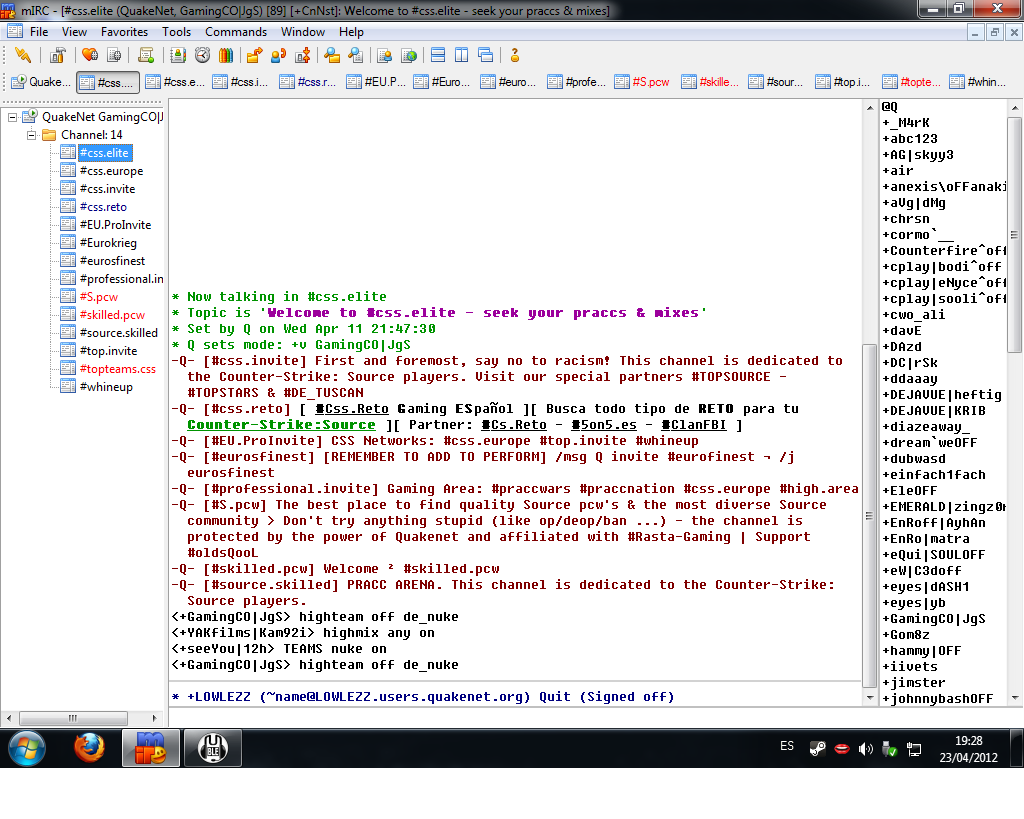The width and height of the screenshot is (1024, 819).
Task: Open the URLs List globe icon
Action: click(x=409, y=56)
